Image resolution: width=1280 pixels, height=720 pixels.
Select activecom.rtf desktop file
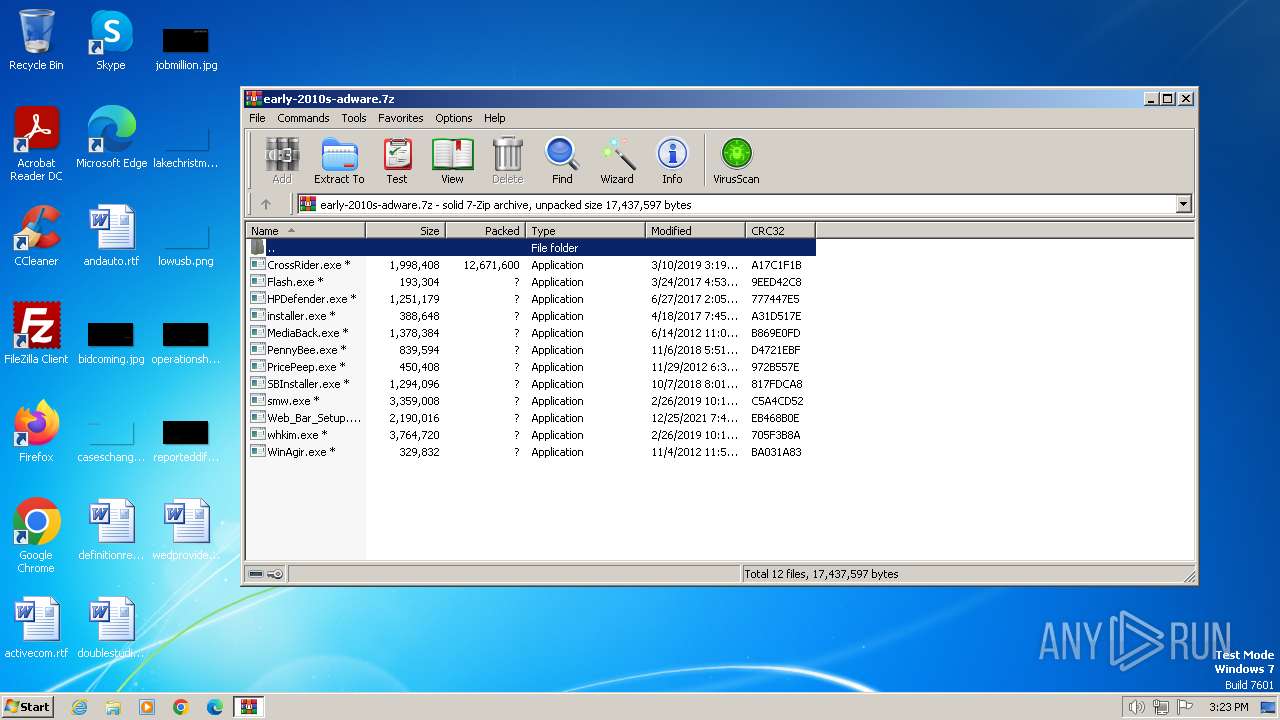36,628
